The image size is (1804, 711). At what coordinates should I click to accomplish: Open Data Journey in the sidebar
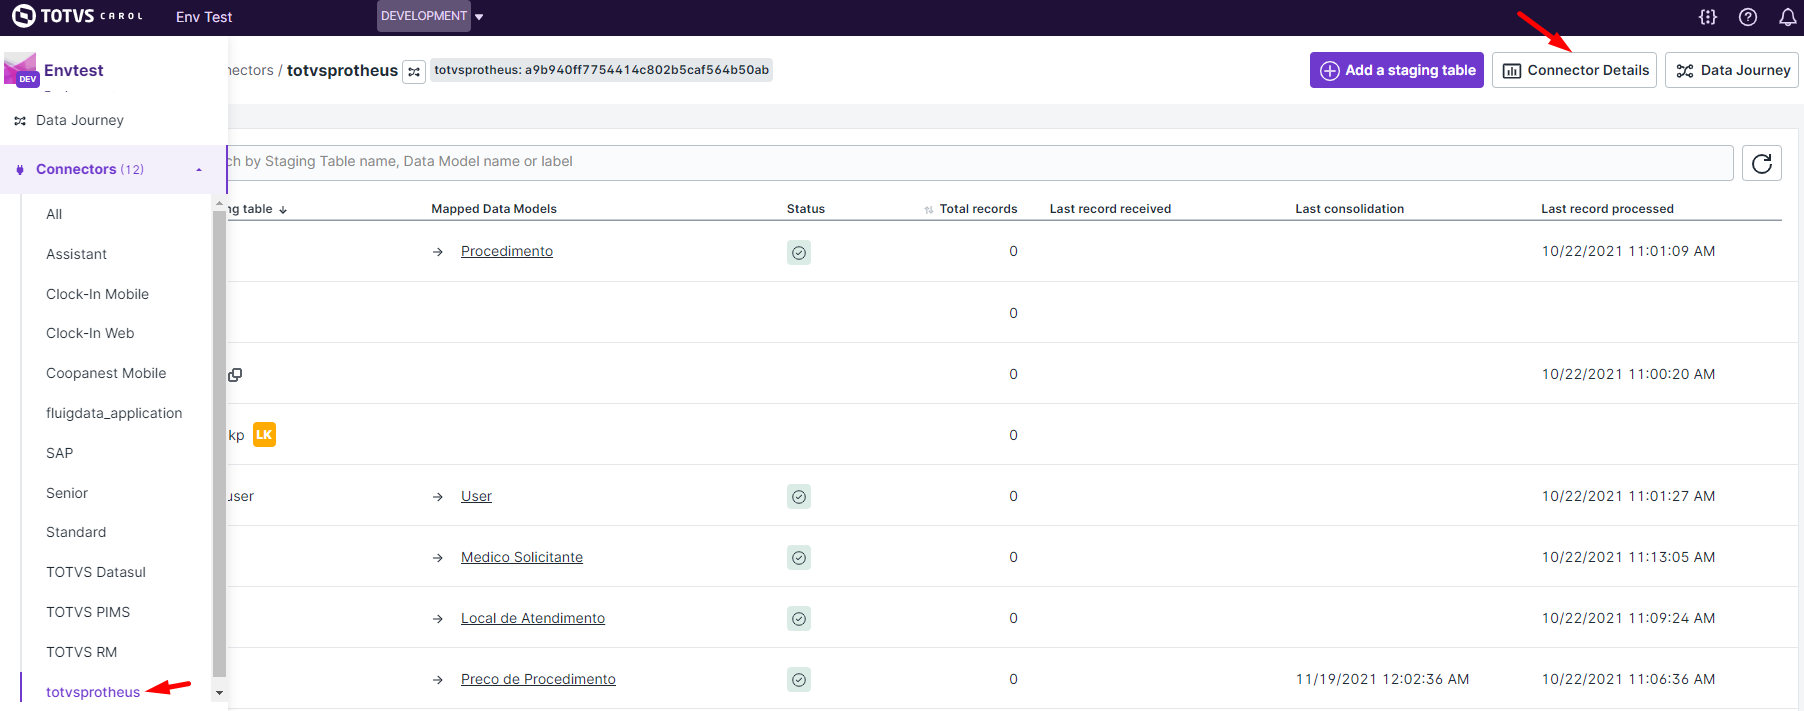[x=80, y=120]
